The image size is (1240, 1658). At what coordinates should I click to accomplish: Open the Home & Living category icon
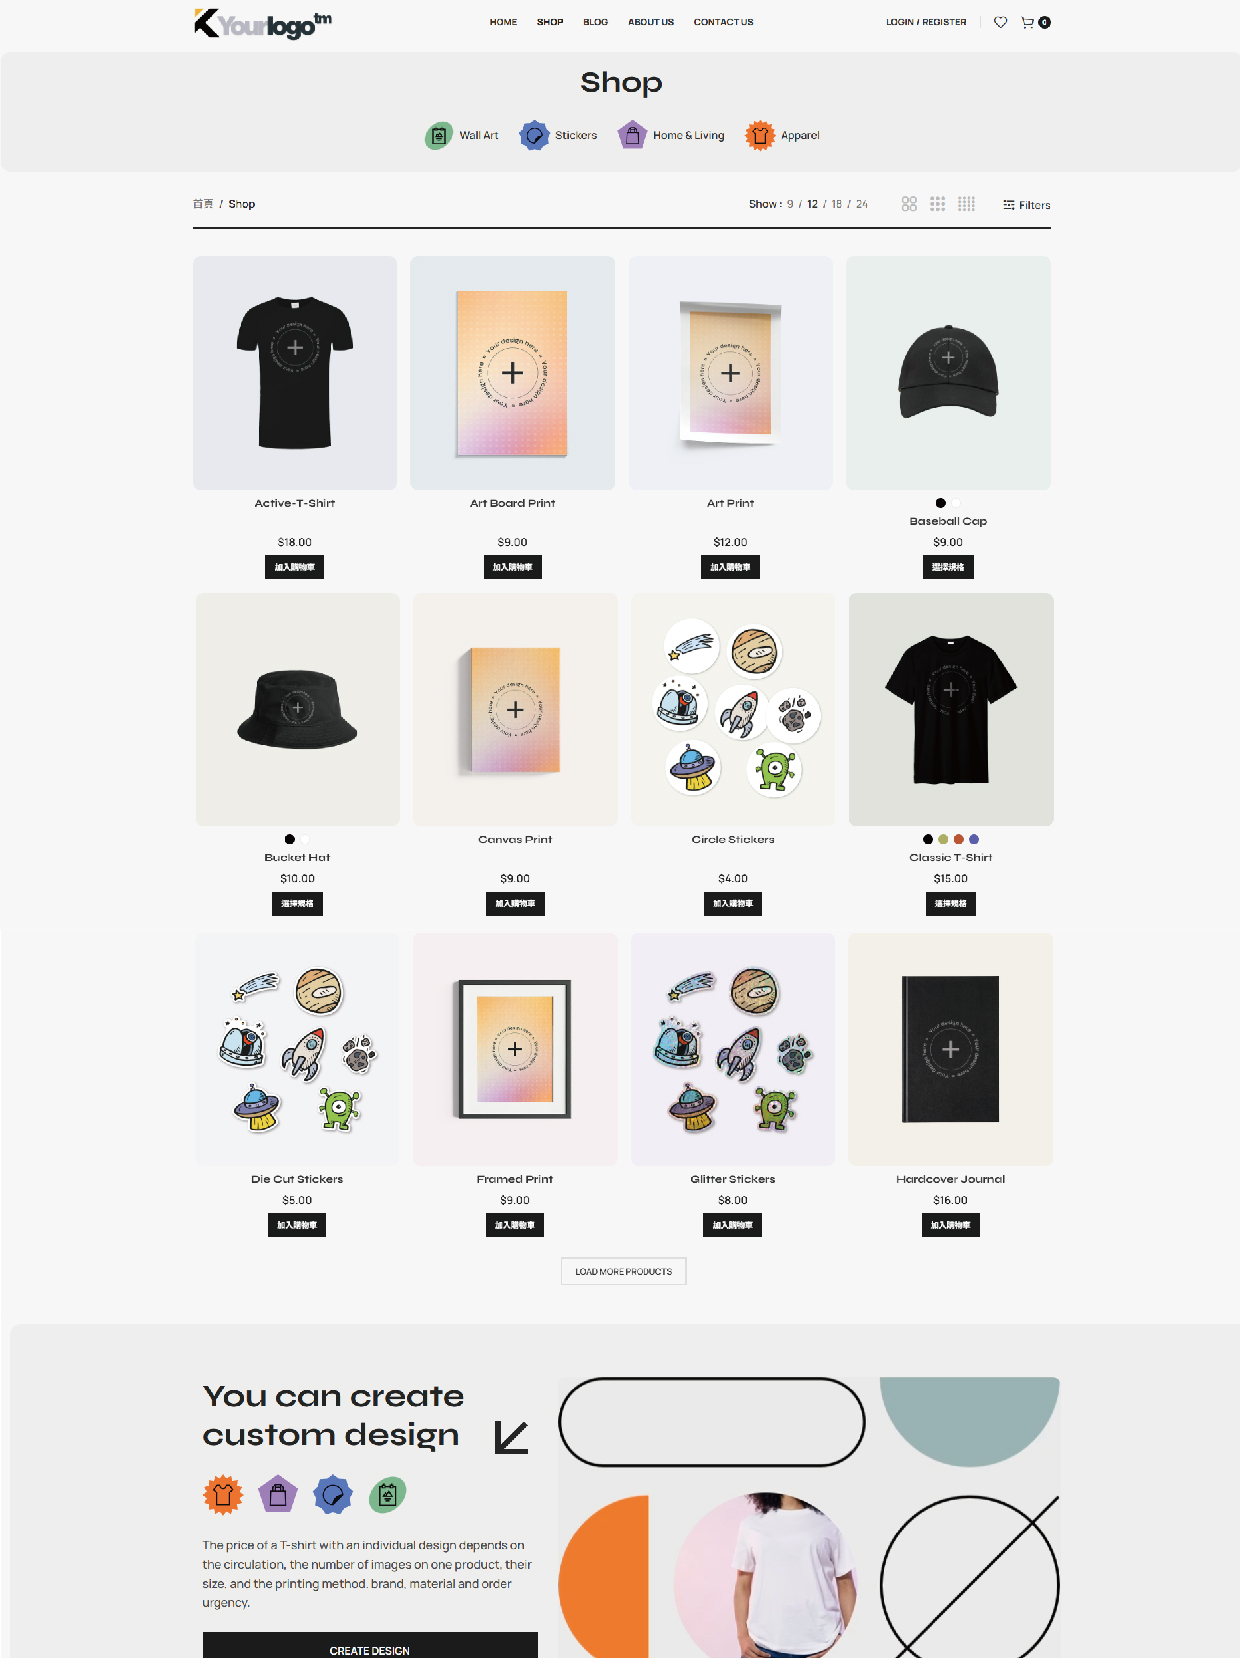(632, 135)
